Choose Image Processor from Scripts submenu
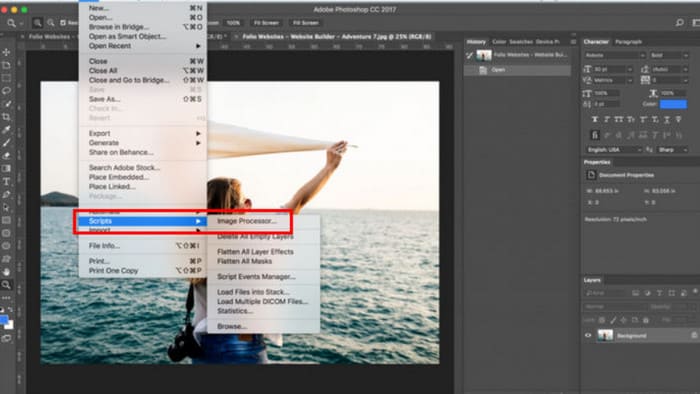 tap(246, 221)
